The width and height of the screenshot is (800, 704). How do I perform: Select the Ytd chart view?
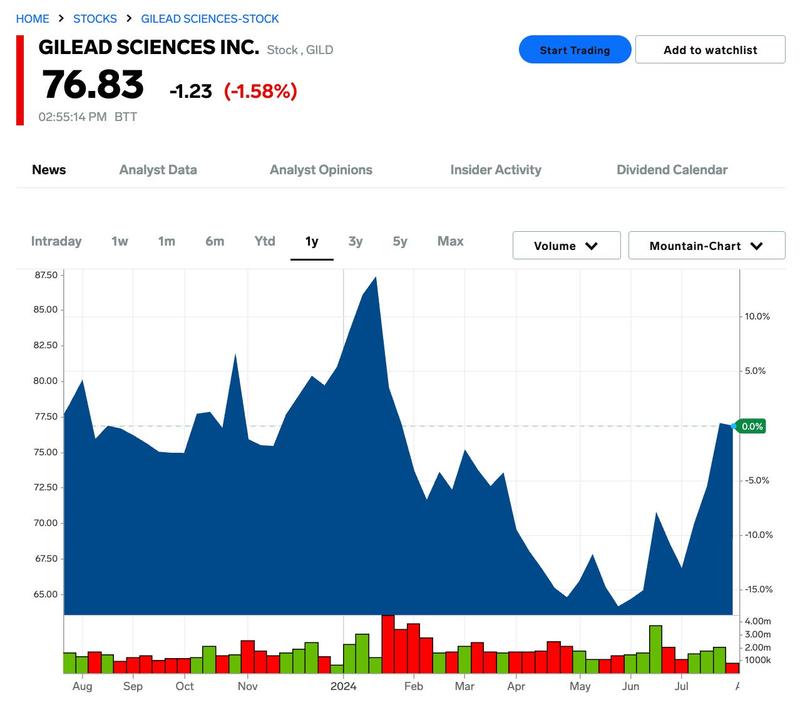point(266,241)
